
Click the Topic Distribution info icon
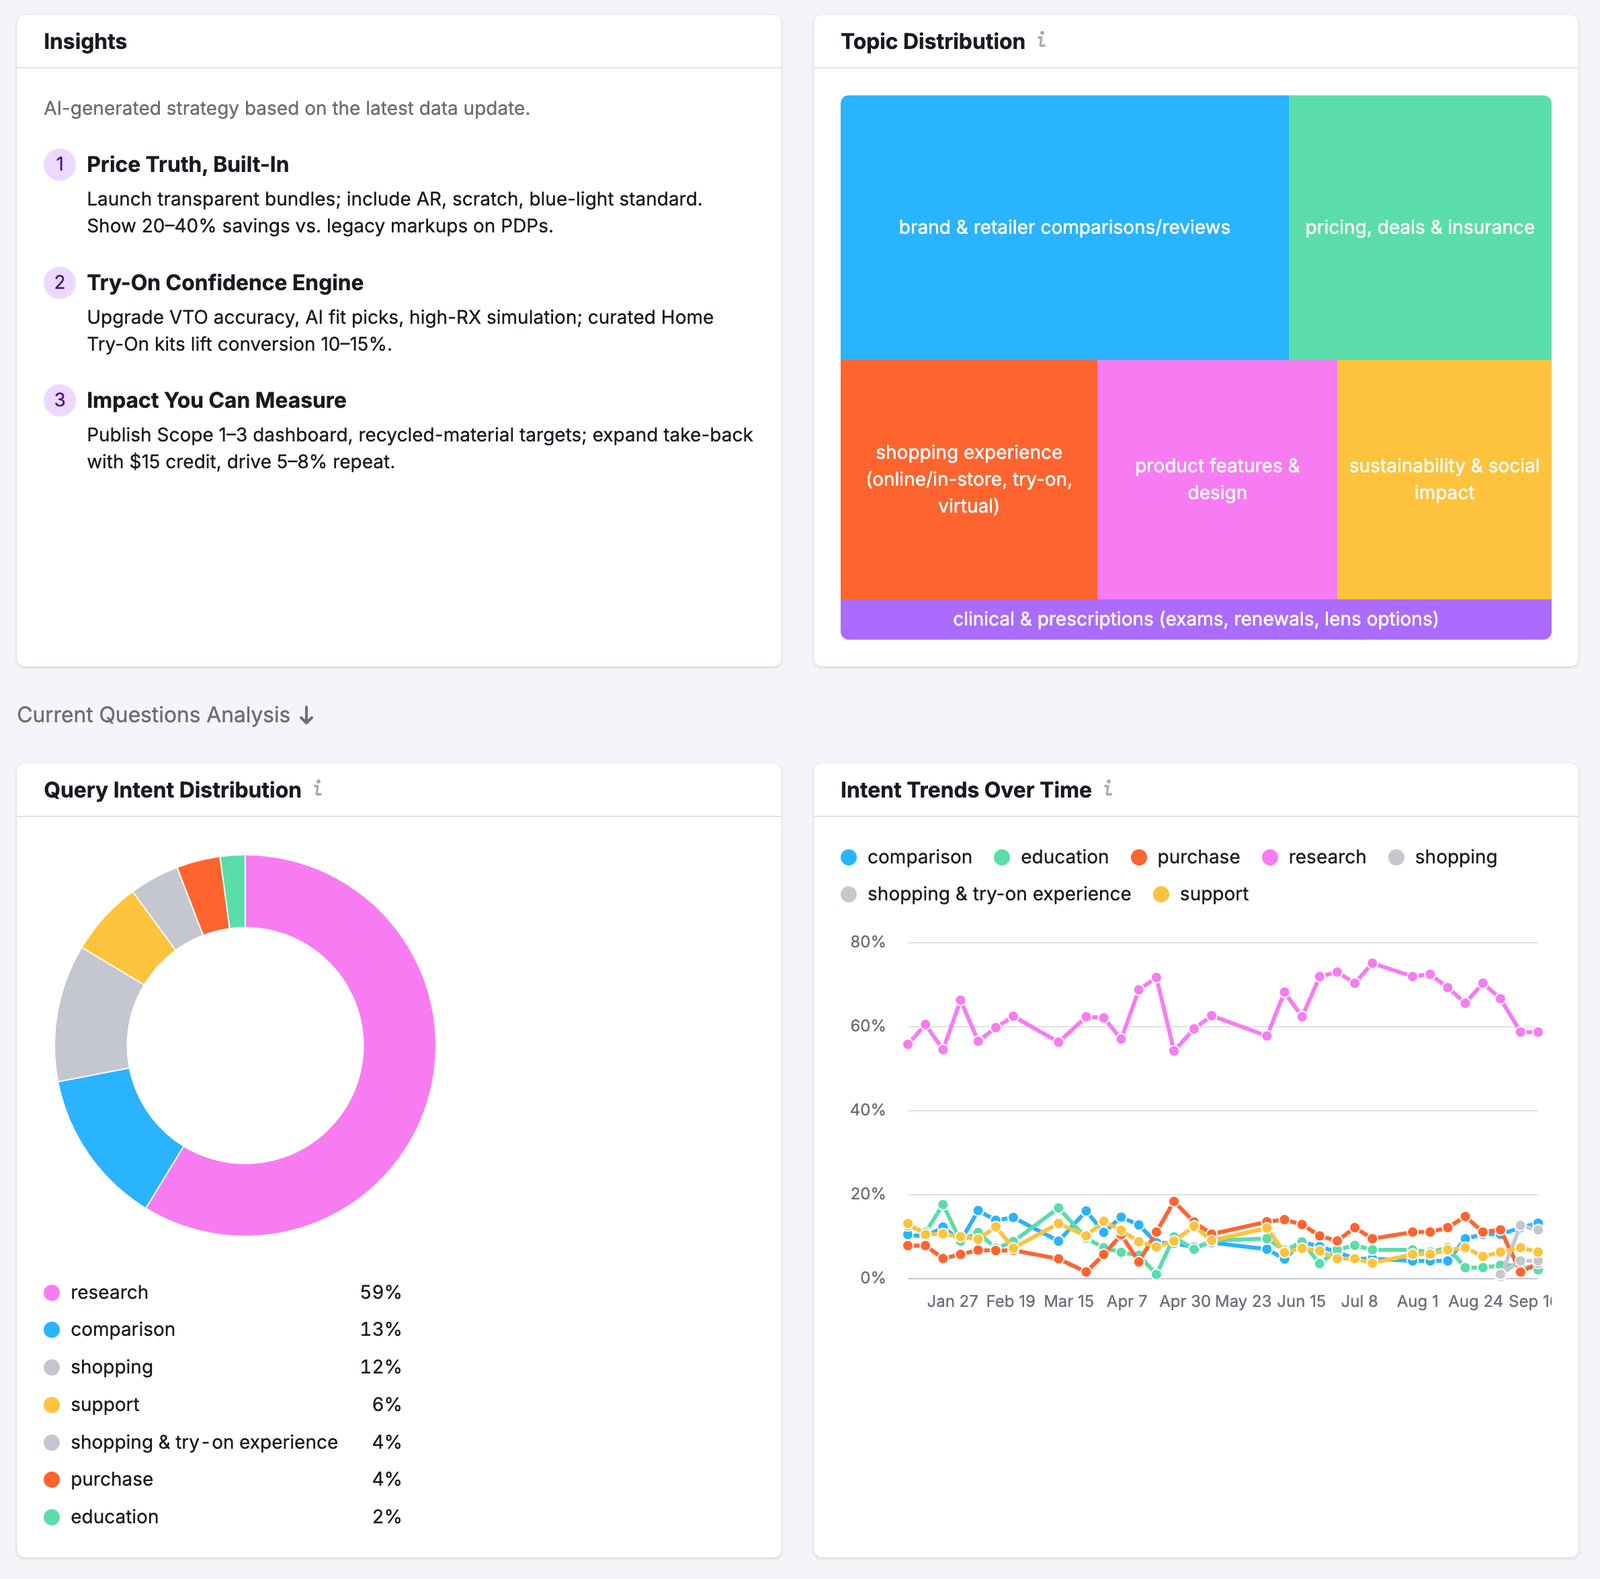tap(1043, 41)
